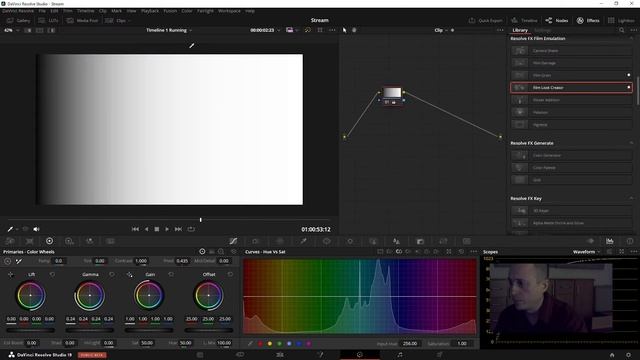640x360 pixels.
Task: Open the Fusion menu
Action: tap(170, 11)
